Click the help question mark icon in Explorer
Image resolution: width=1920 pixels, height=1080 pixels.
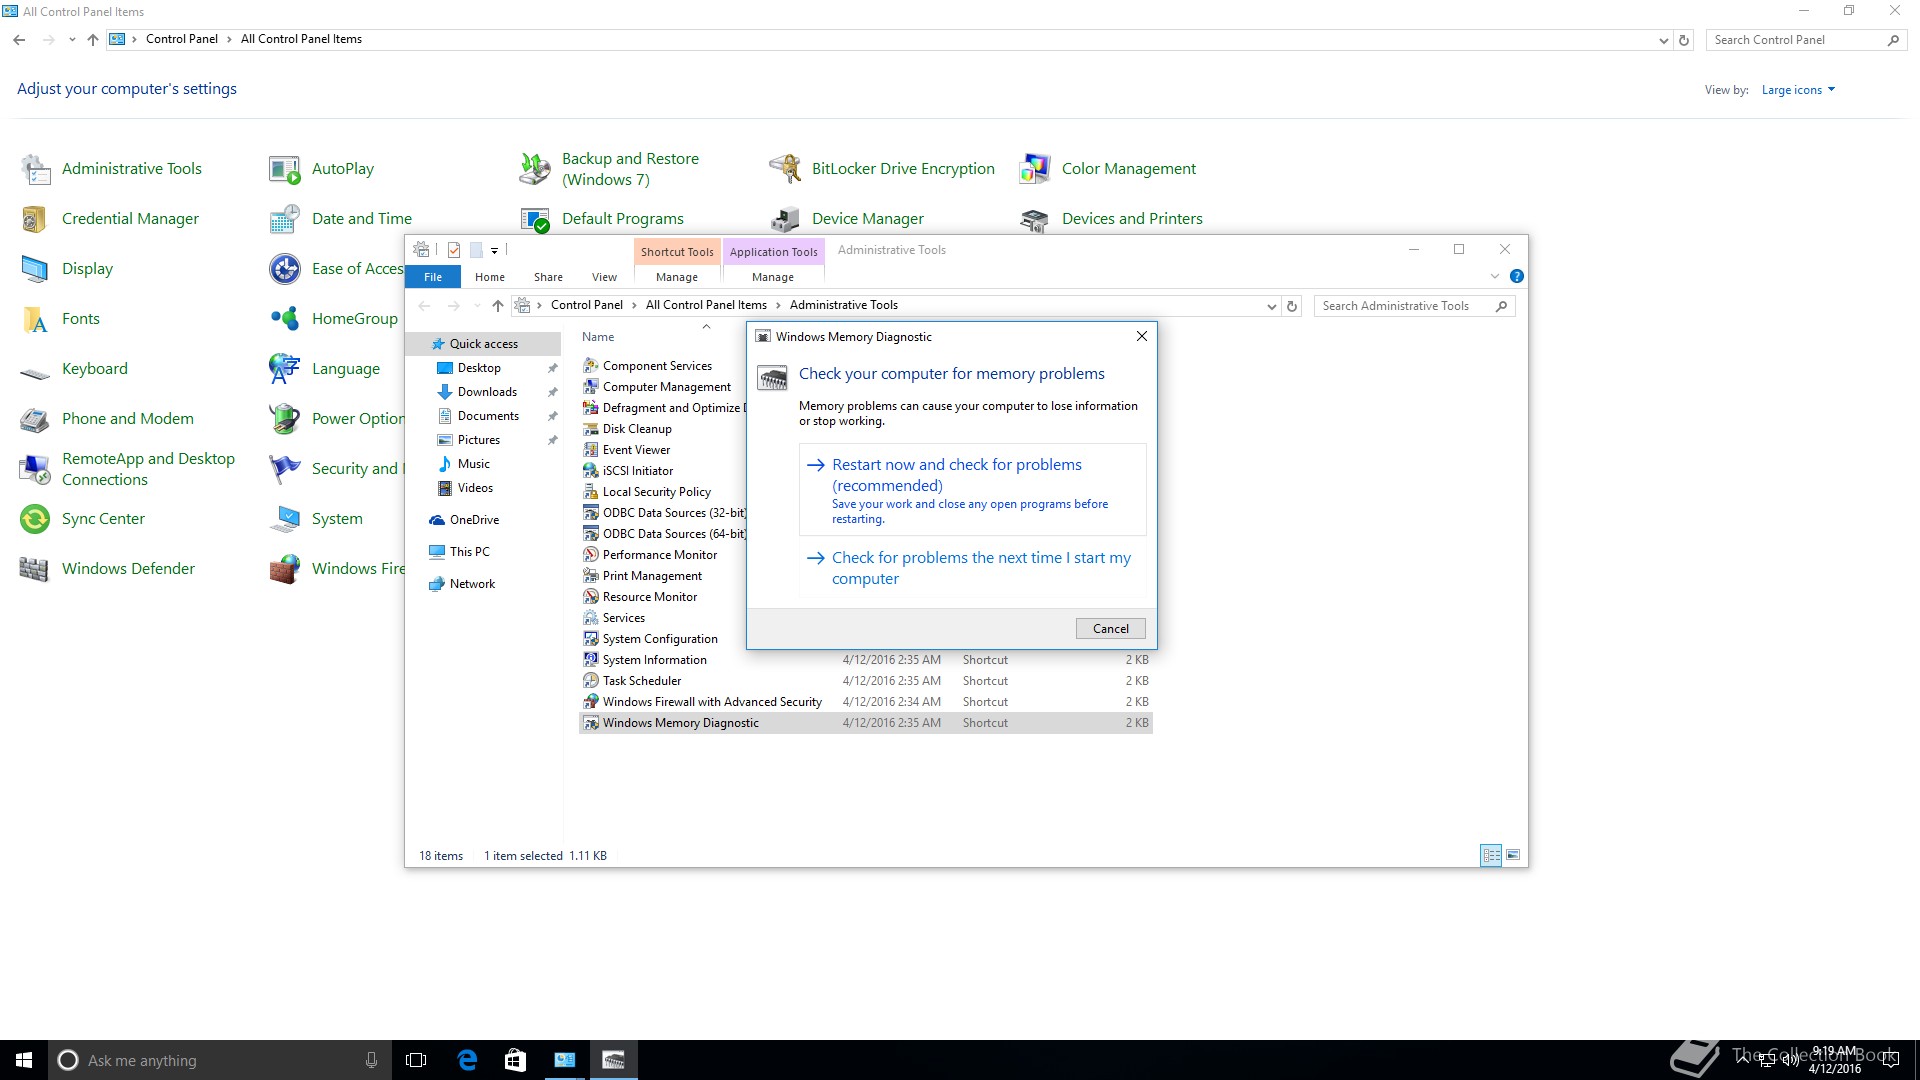(1516, 277)
